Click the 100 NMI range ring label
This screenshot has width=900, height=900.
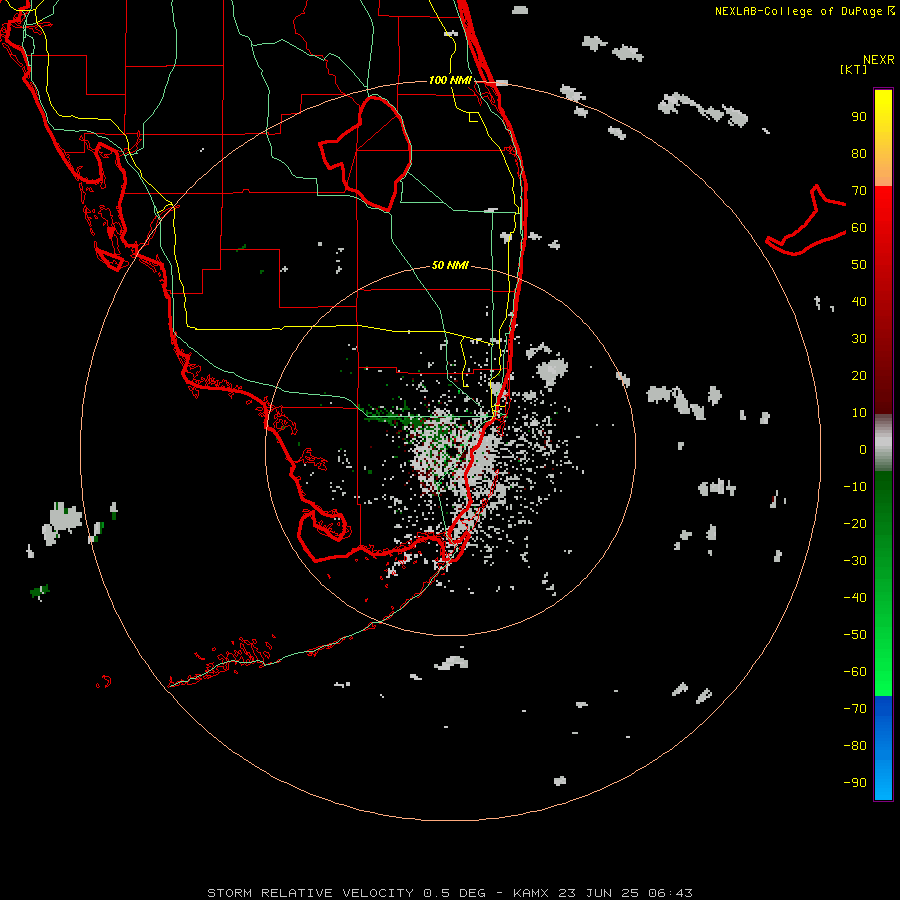pos(450,80)
